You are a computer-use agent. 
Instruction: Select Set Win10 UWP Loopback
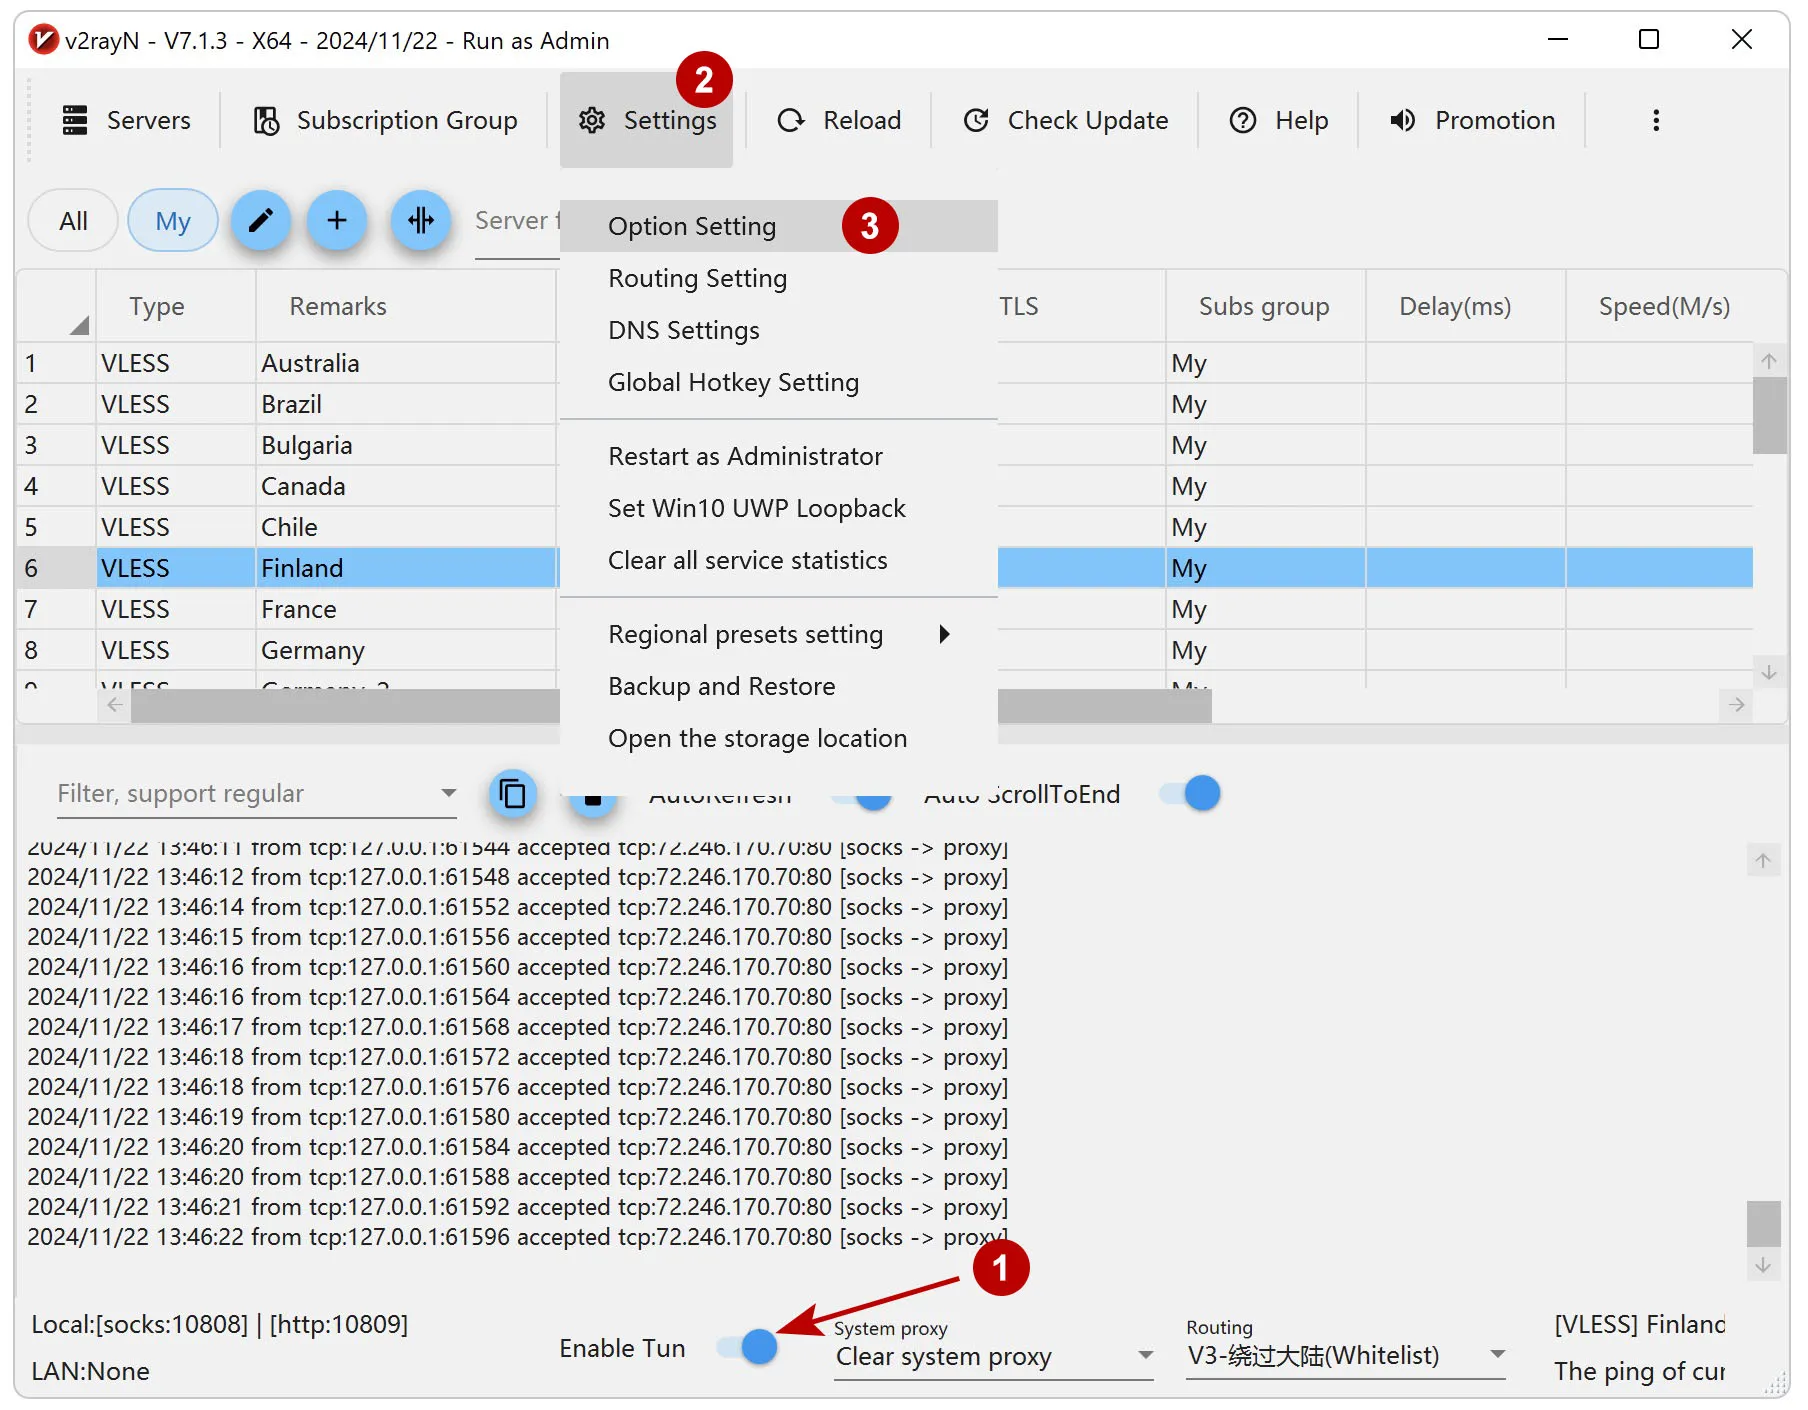point(779,508)
